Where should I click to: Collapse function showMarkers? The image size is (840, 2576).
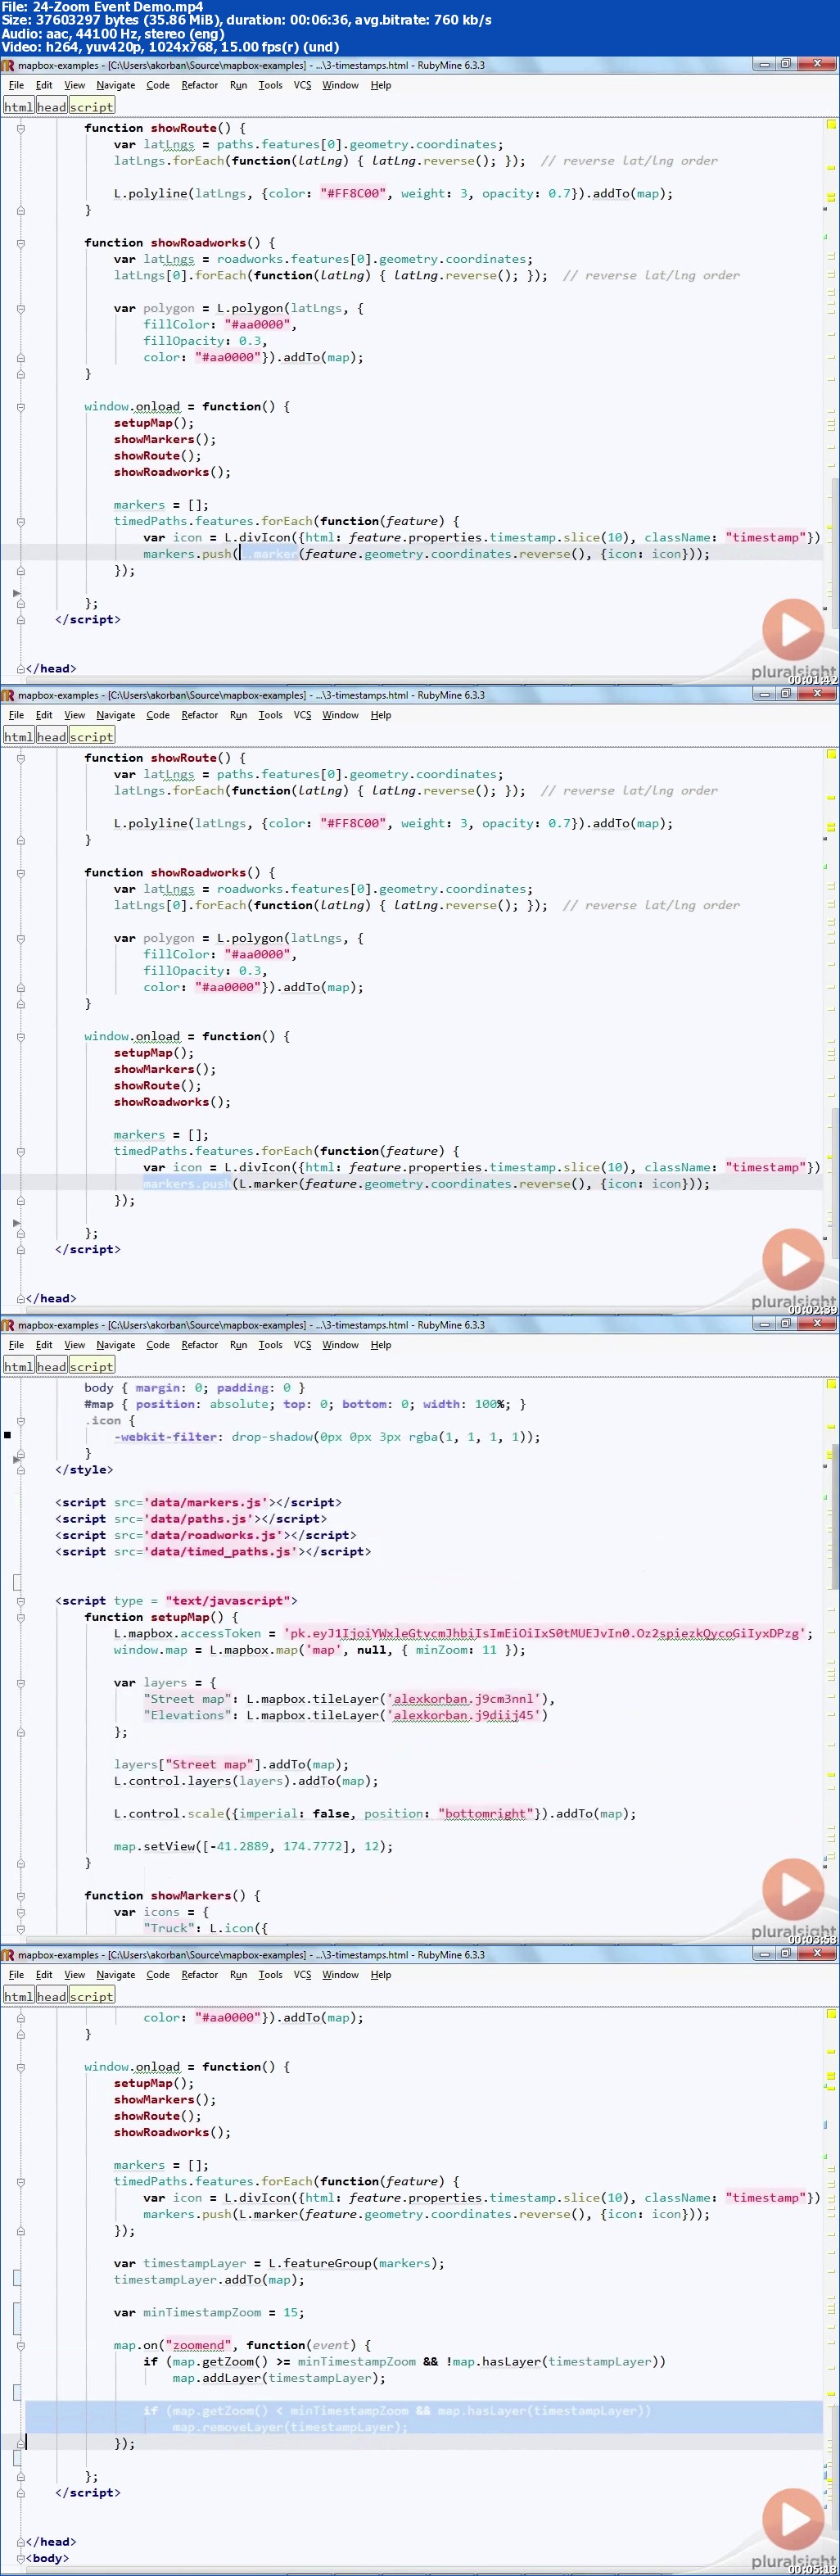tap(20, 1896)
